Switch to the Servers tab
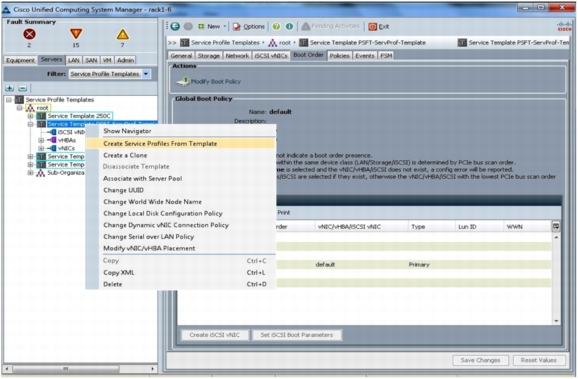The height and width of the screenshot is (379, 578). pyautogui.click(x=52, y=59)
